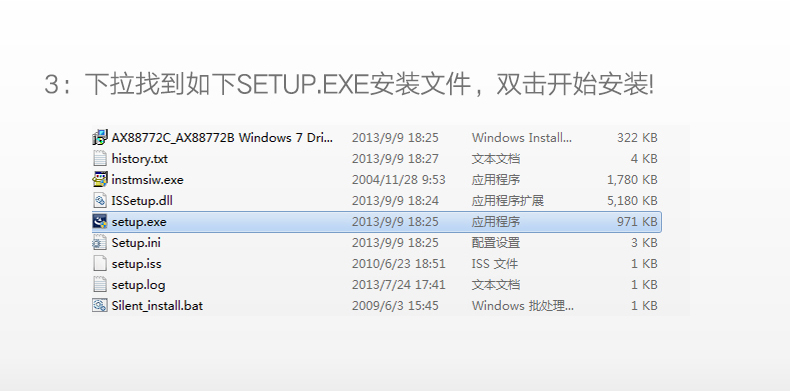Select the 2004/11/28 9:53 date entry
This screenshot has width=790, height=391.
399,180
